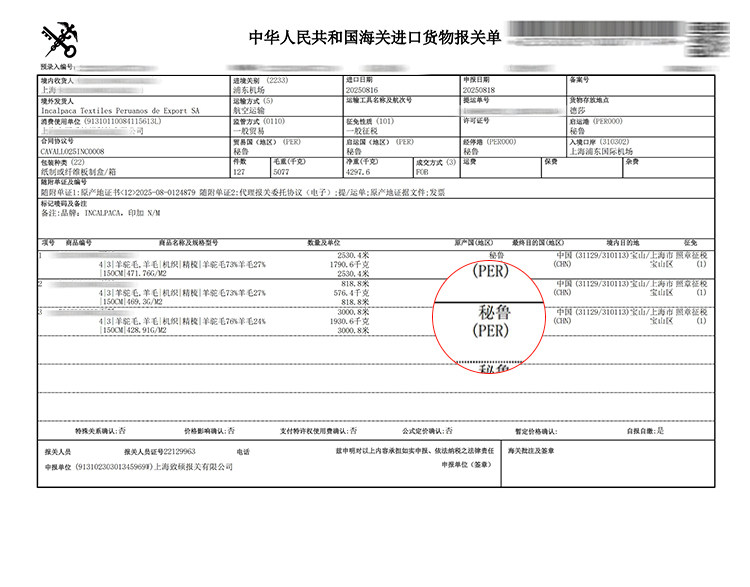Click the 境内目的地 column header
The width and height of the screenshot is (750, 587).
tap(623, 243)
